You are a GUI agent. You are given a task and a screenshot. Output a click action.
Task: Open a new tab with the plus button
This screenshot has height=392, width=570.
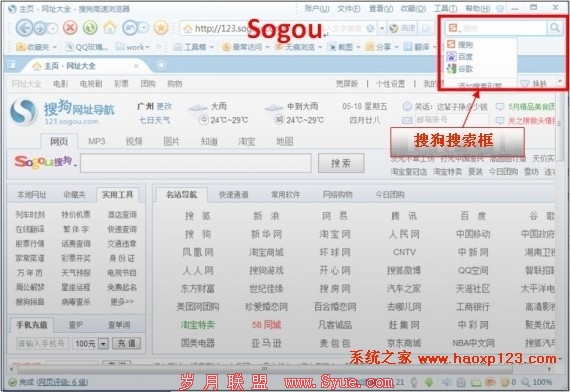[161, 65]
